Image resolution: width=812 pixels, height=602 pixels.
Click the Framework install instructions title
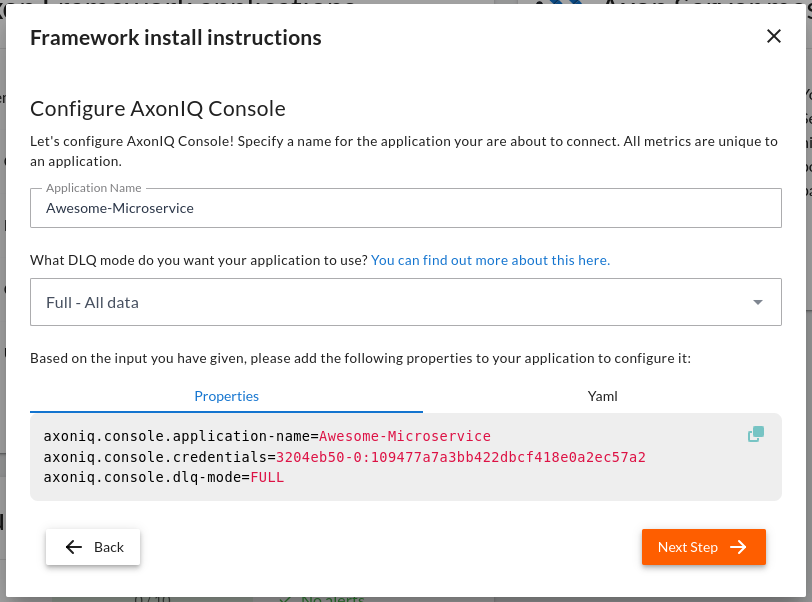tap(177, 37)
